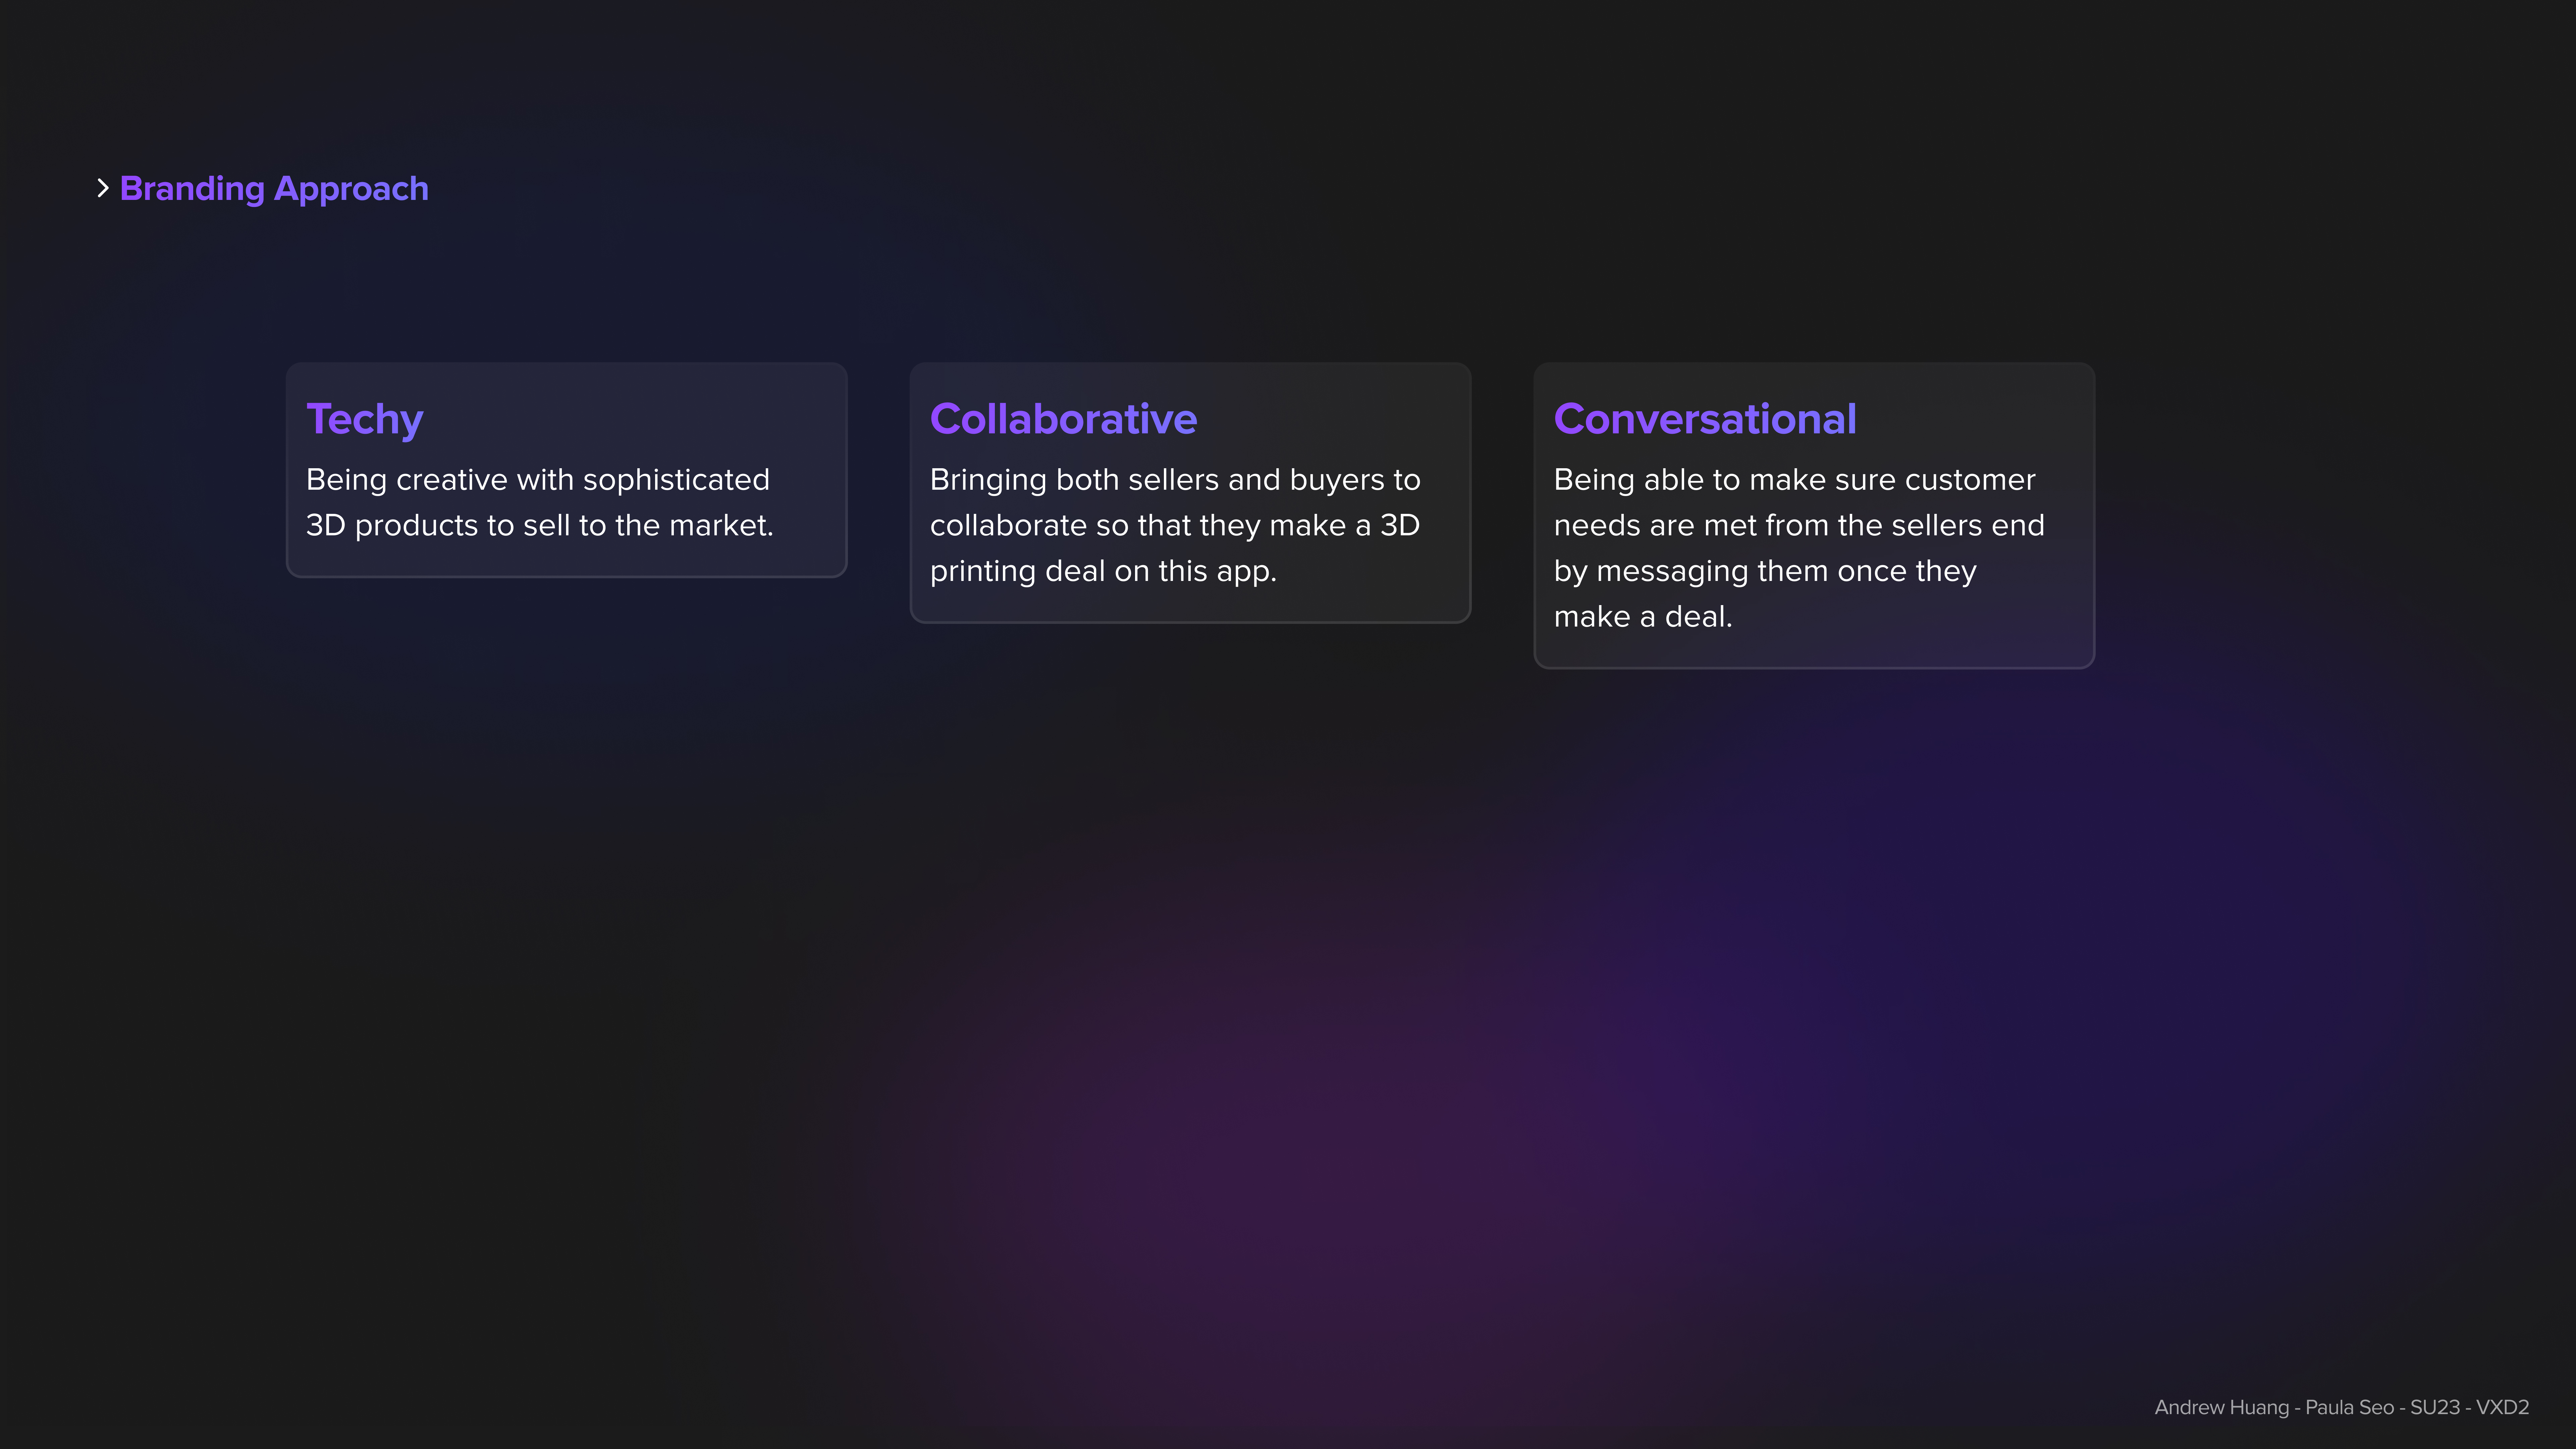
Task: Click 'Being creative with sophisticated' line
Action: (x=538, y=480)
